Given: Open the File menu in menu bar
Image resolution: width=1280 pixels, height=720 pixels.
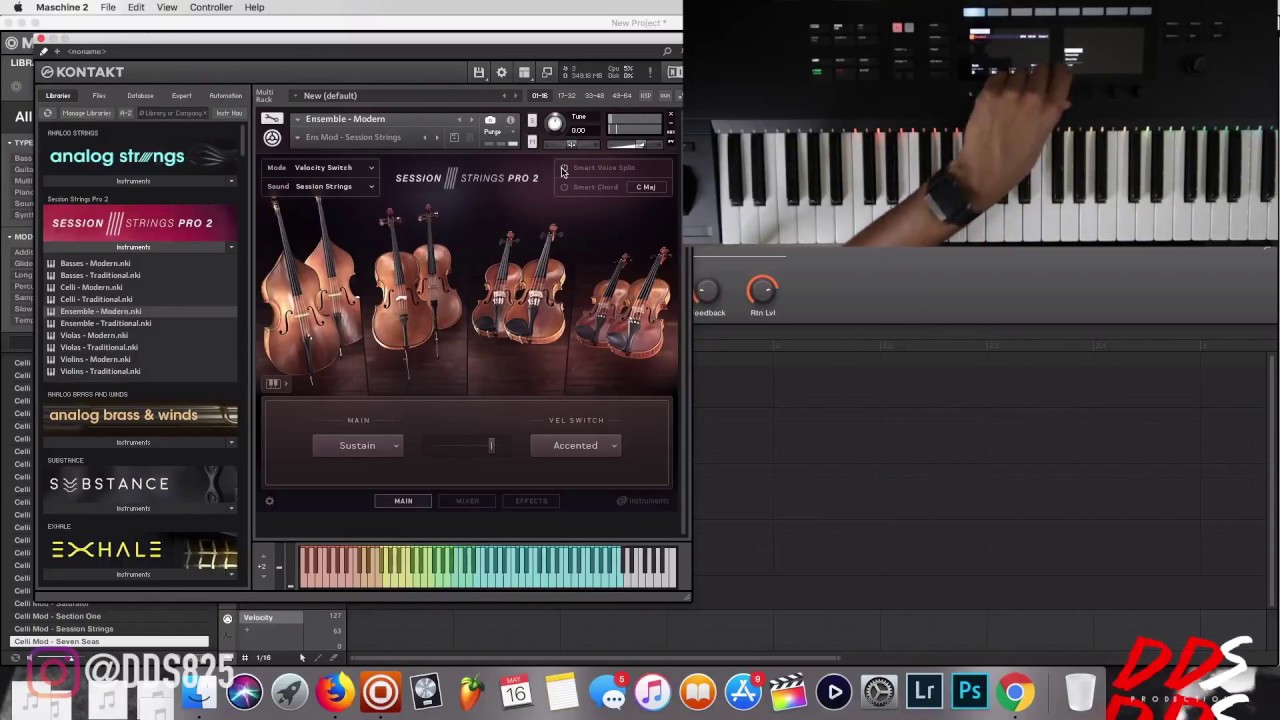Looking at the screenshot, I should click(x=108, y=7).
